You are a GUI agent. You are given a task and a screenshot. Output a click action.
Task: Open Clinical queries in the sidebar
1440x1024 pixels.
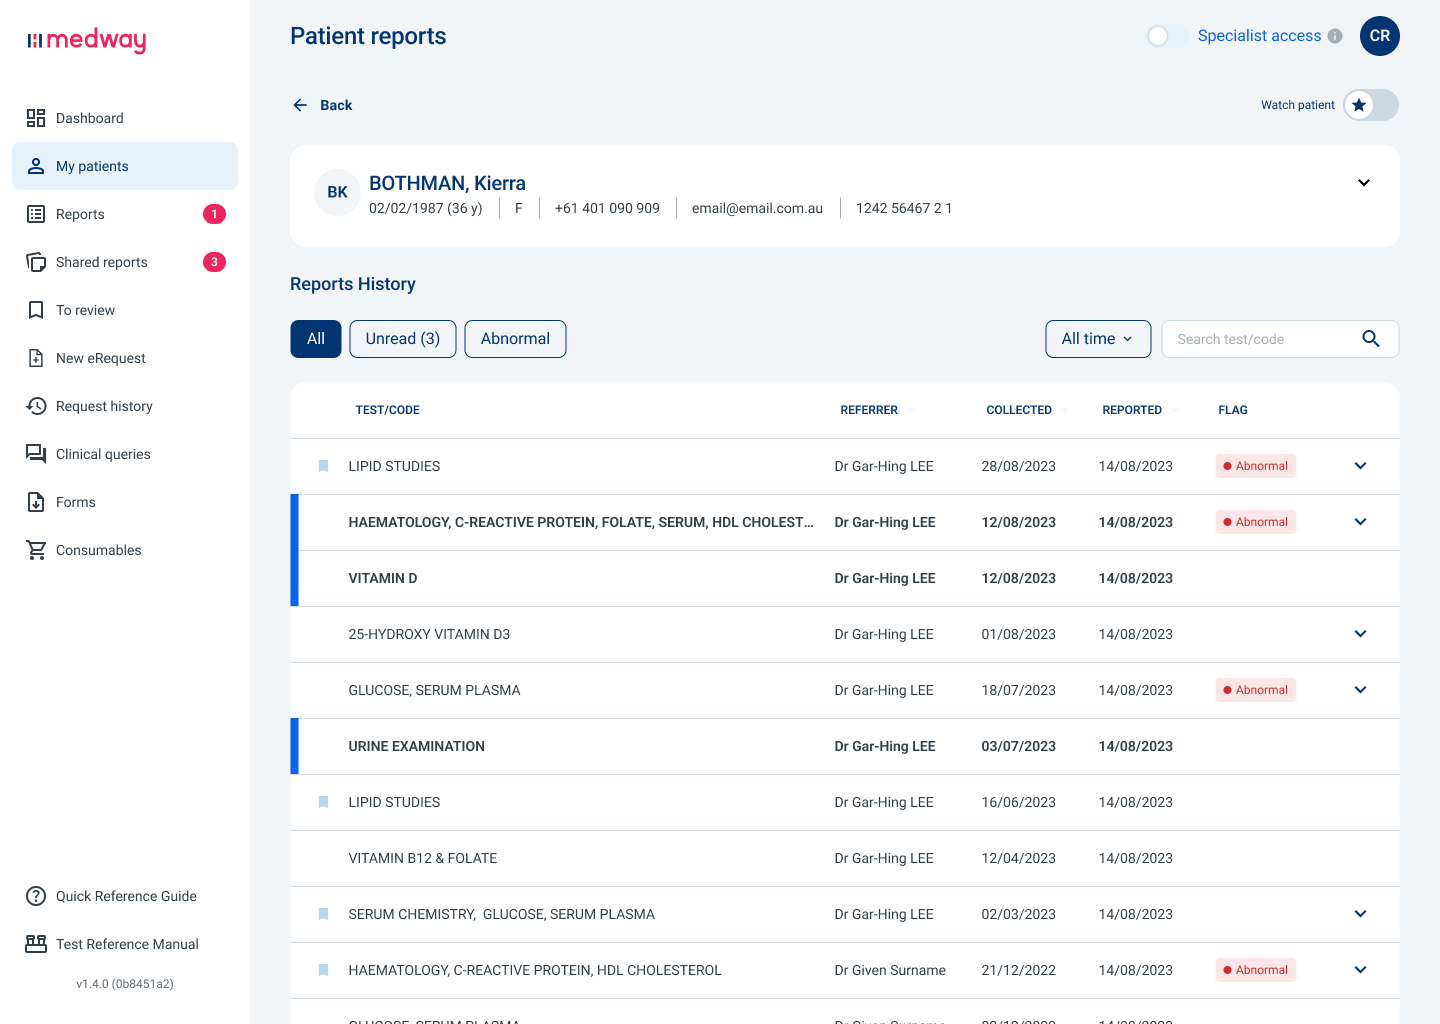[125, 454]
